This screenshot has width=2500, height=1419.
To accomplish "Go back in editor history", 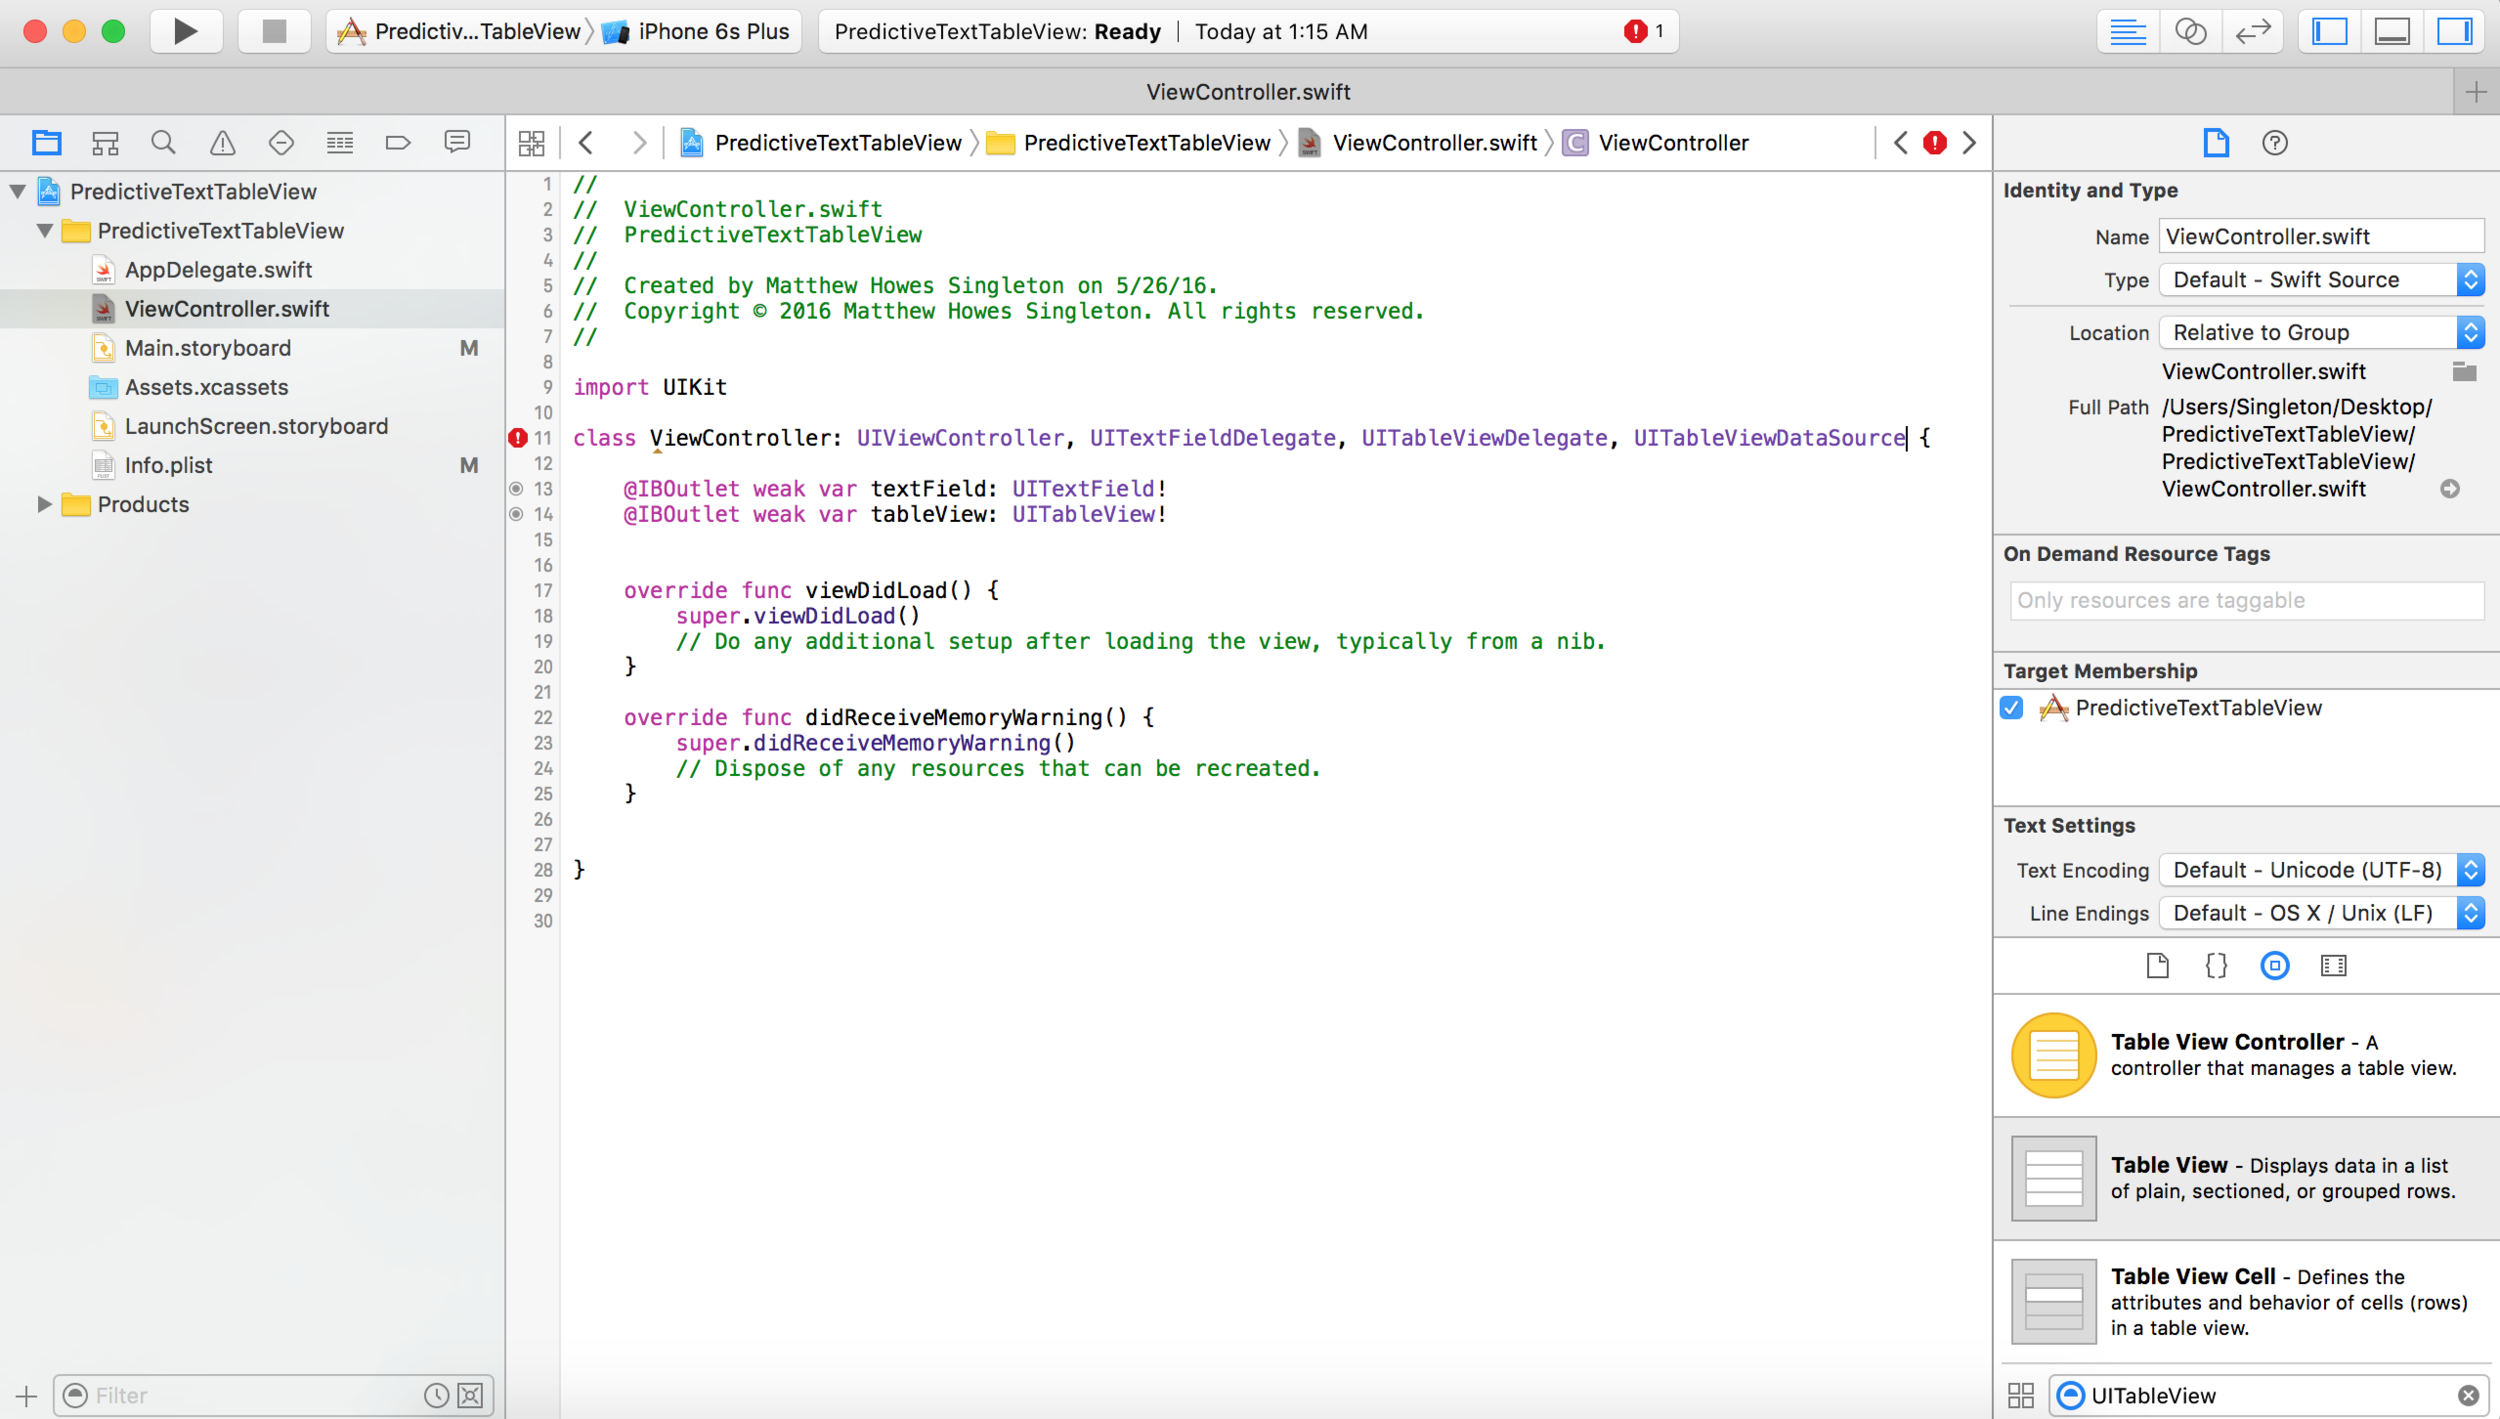I will (x=587, y=143).
